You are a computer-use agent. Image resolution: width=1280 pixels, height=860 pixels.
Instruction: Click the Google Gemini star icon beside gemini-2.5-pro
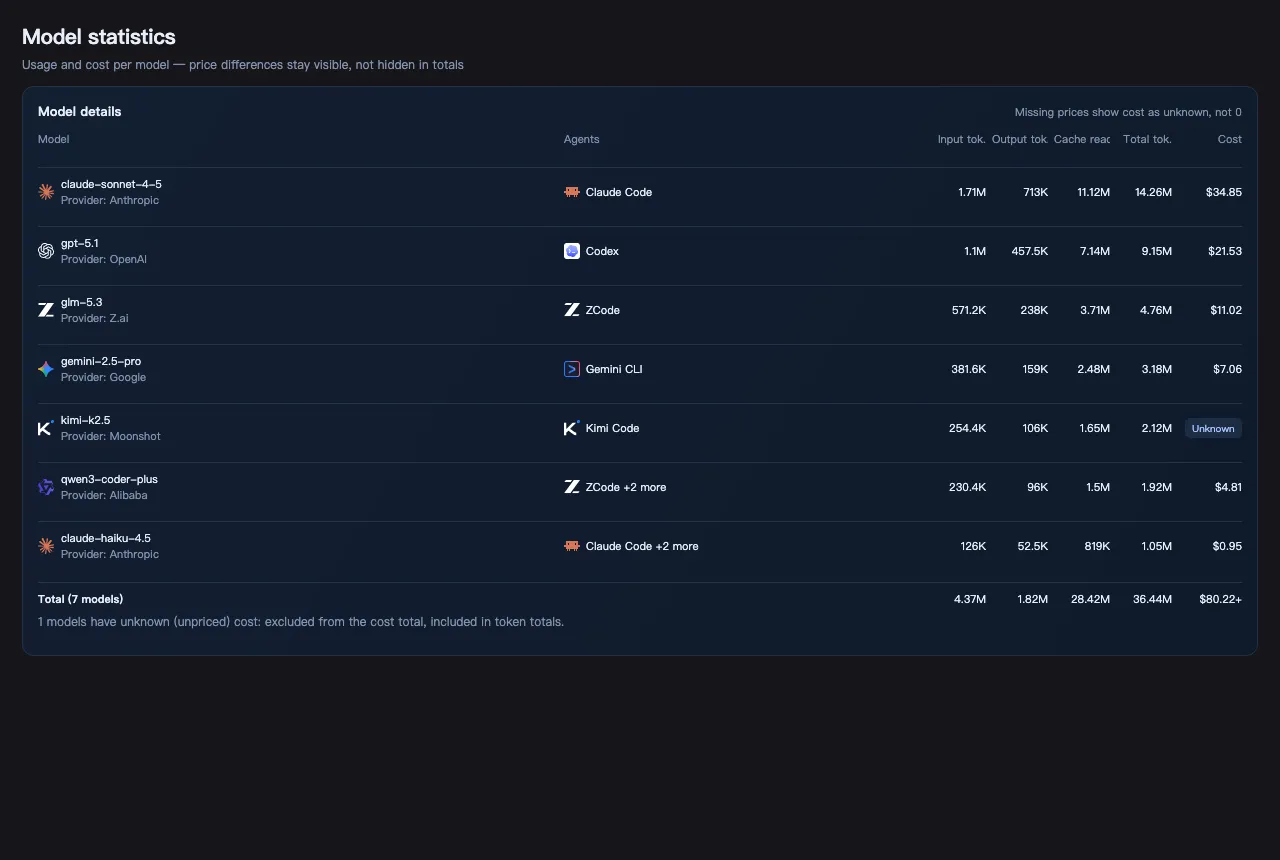click(x=46, y=369)
